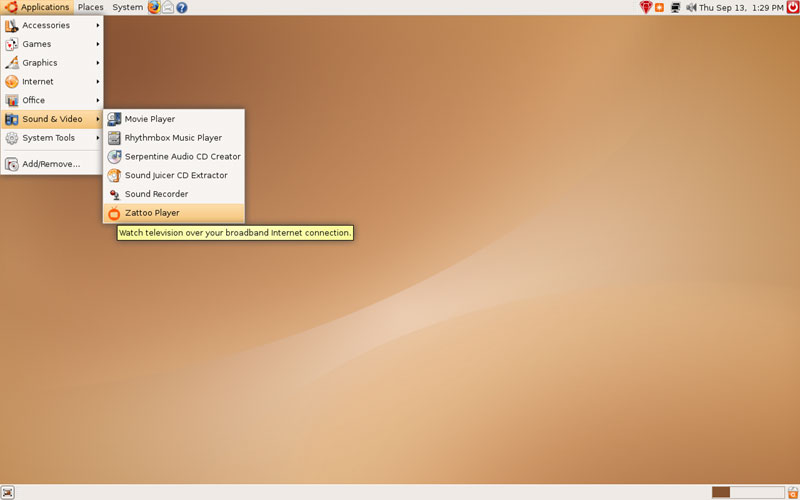Expand Games submenu arrow

pyautogui.click(x=97, y=44)
